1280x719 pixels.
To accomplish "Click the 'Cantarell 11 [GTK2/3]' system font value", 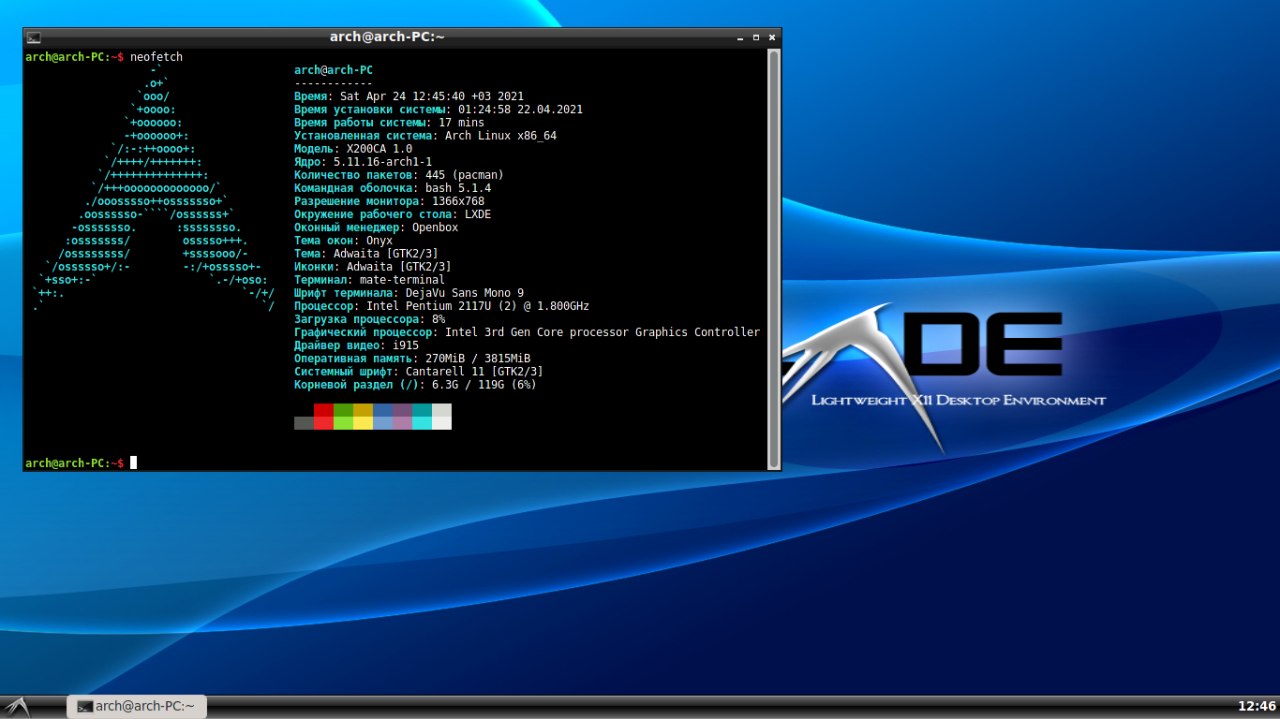I will tap(475, 371).
